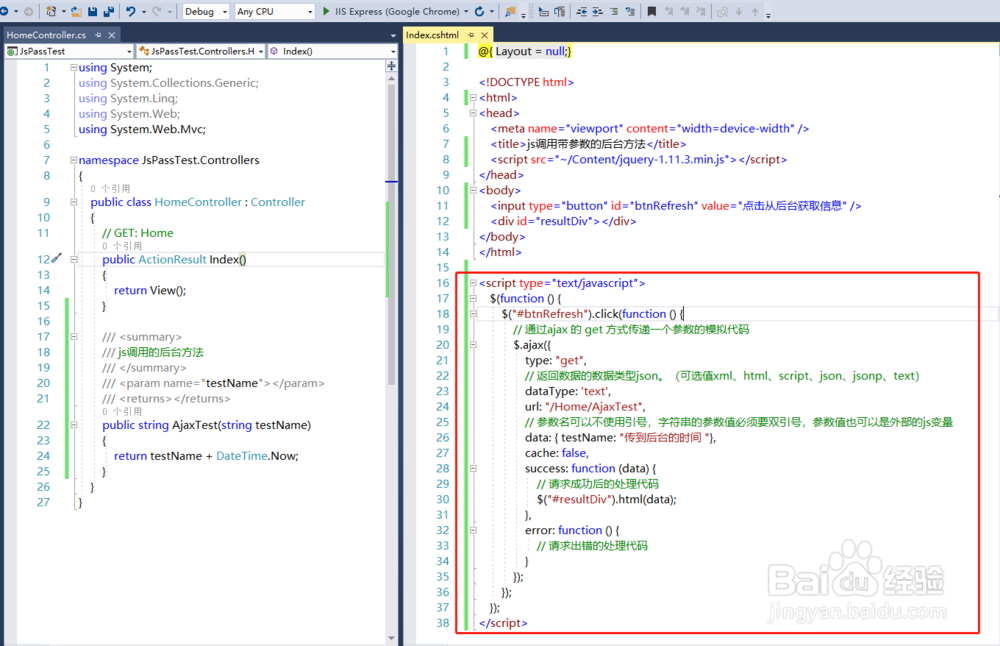Switch to the Index.cshtml tab
Viewport: 1000px width, 646px height.
pos(432,35)
